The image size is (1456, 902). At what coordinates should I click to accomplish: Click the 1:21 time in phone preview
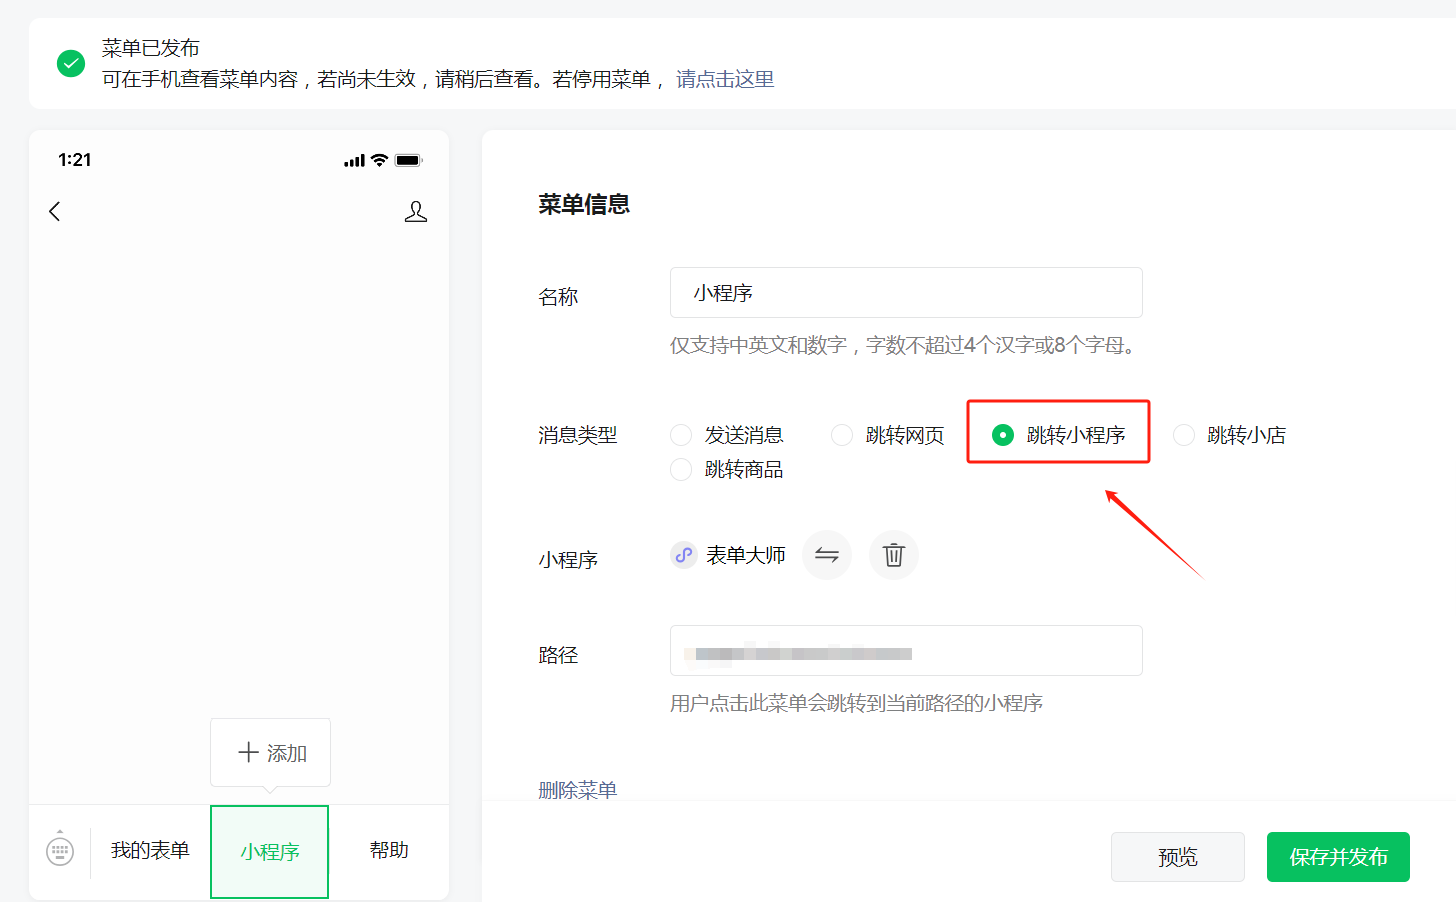coord(75,160)
